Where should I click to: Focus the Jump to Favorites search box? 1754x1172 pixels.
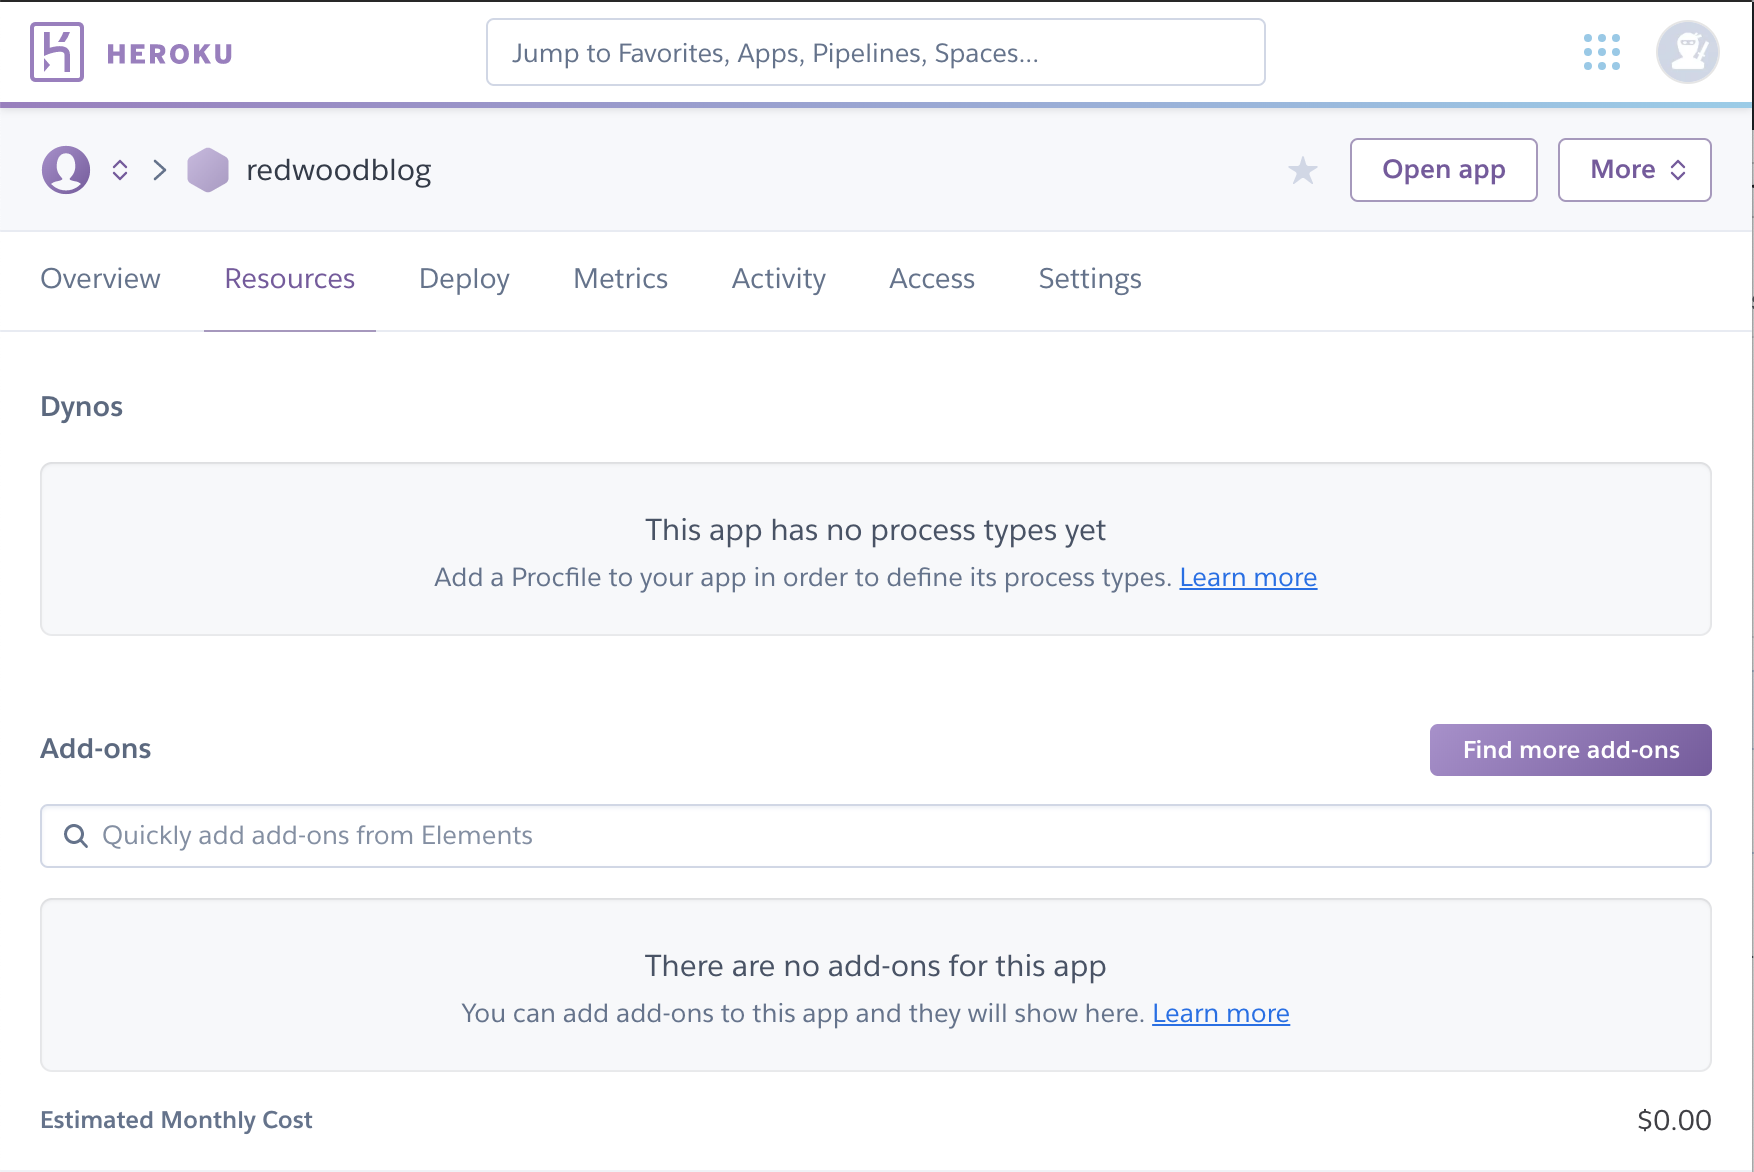click(875, 52)
